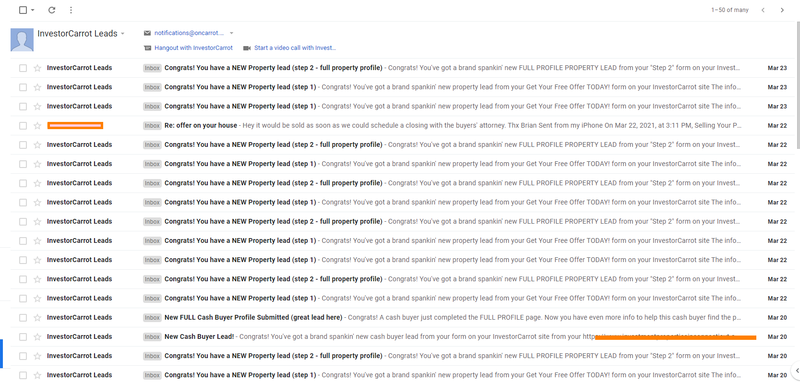
Task: Click the notifications@oncarrot... email address
Action: (x=189, y=33)
